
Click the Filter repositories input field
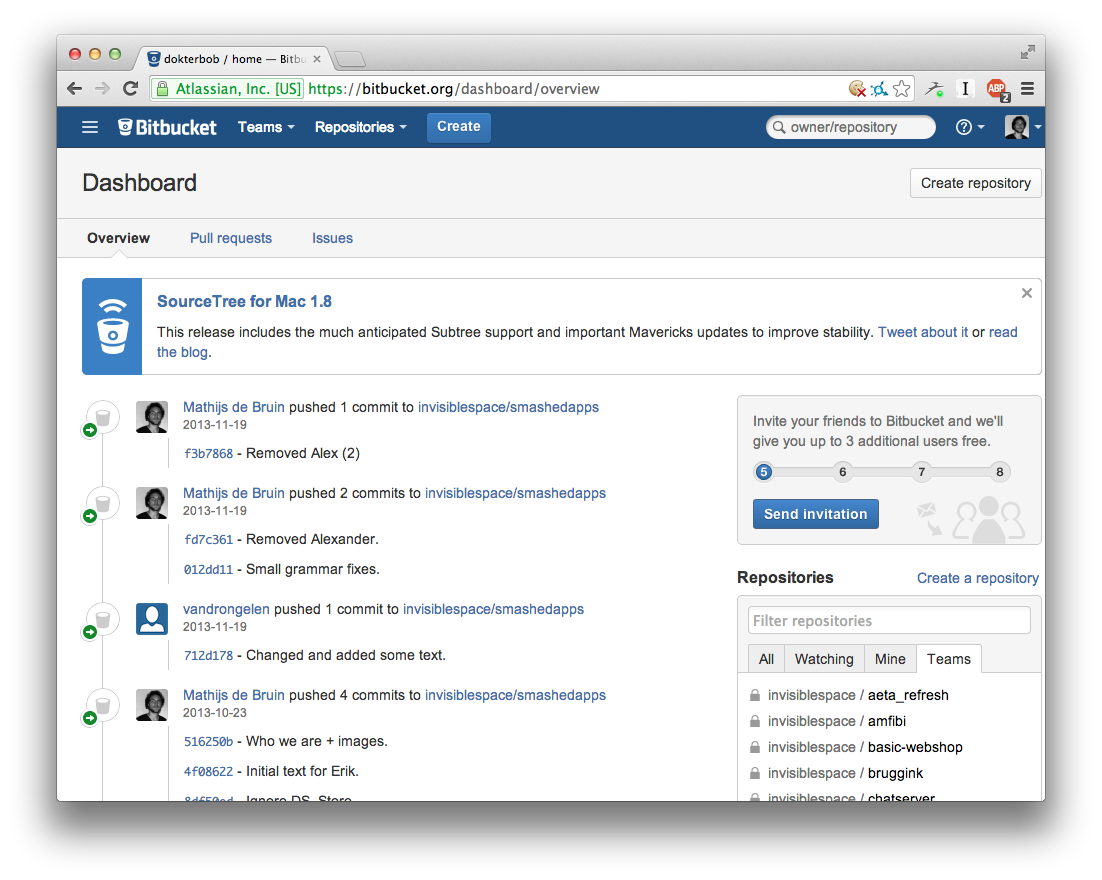point(888,620)
